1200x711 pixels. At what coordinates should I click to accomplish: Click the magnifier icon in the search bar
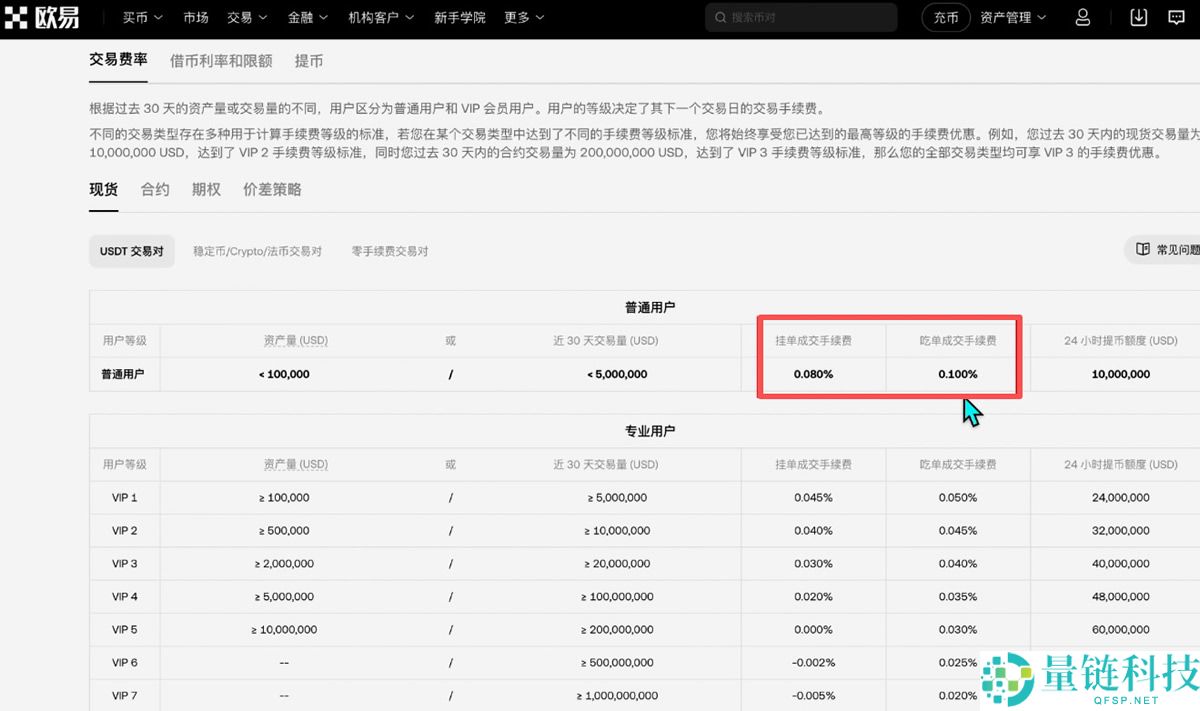coord(719,17)
